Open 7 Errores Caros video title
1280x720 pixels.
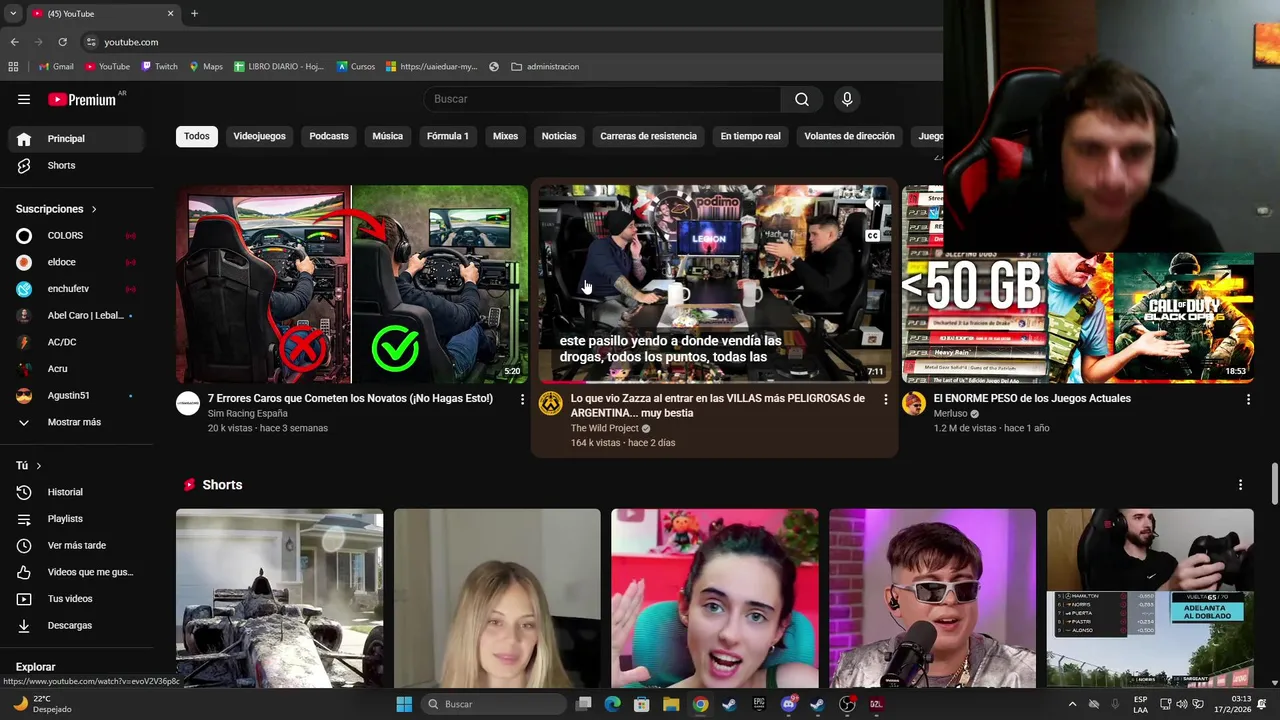tap(350, 398)
